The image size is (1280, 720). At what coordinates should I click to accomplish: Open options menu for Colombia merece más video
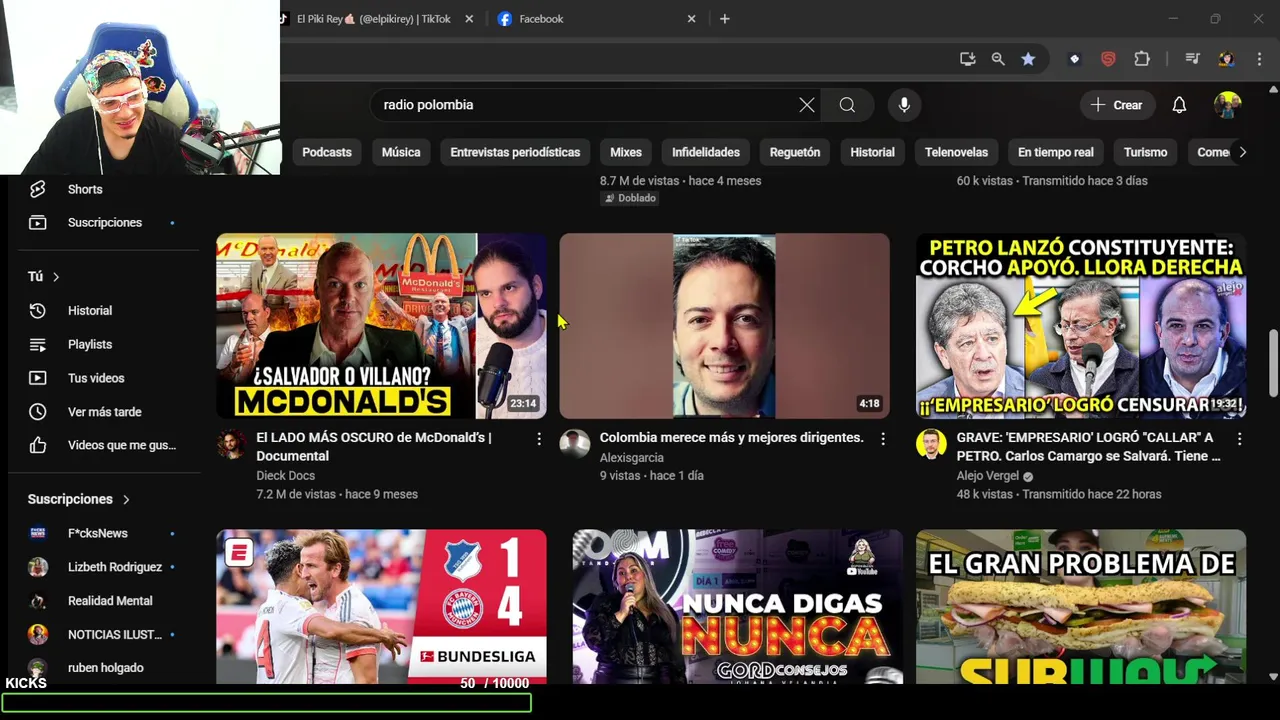[x=882, y=439]
